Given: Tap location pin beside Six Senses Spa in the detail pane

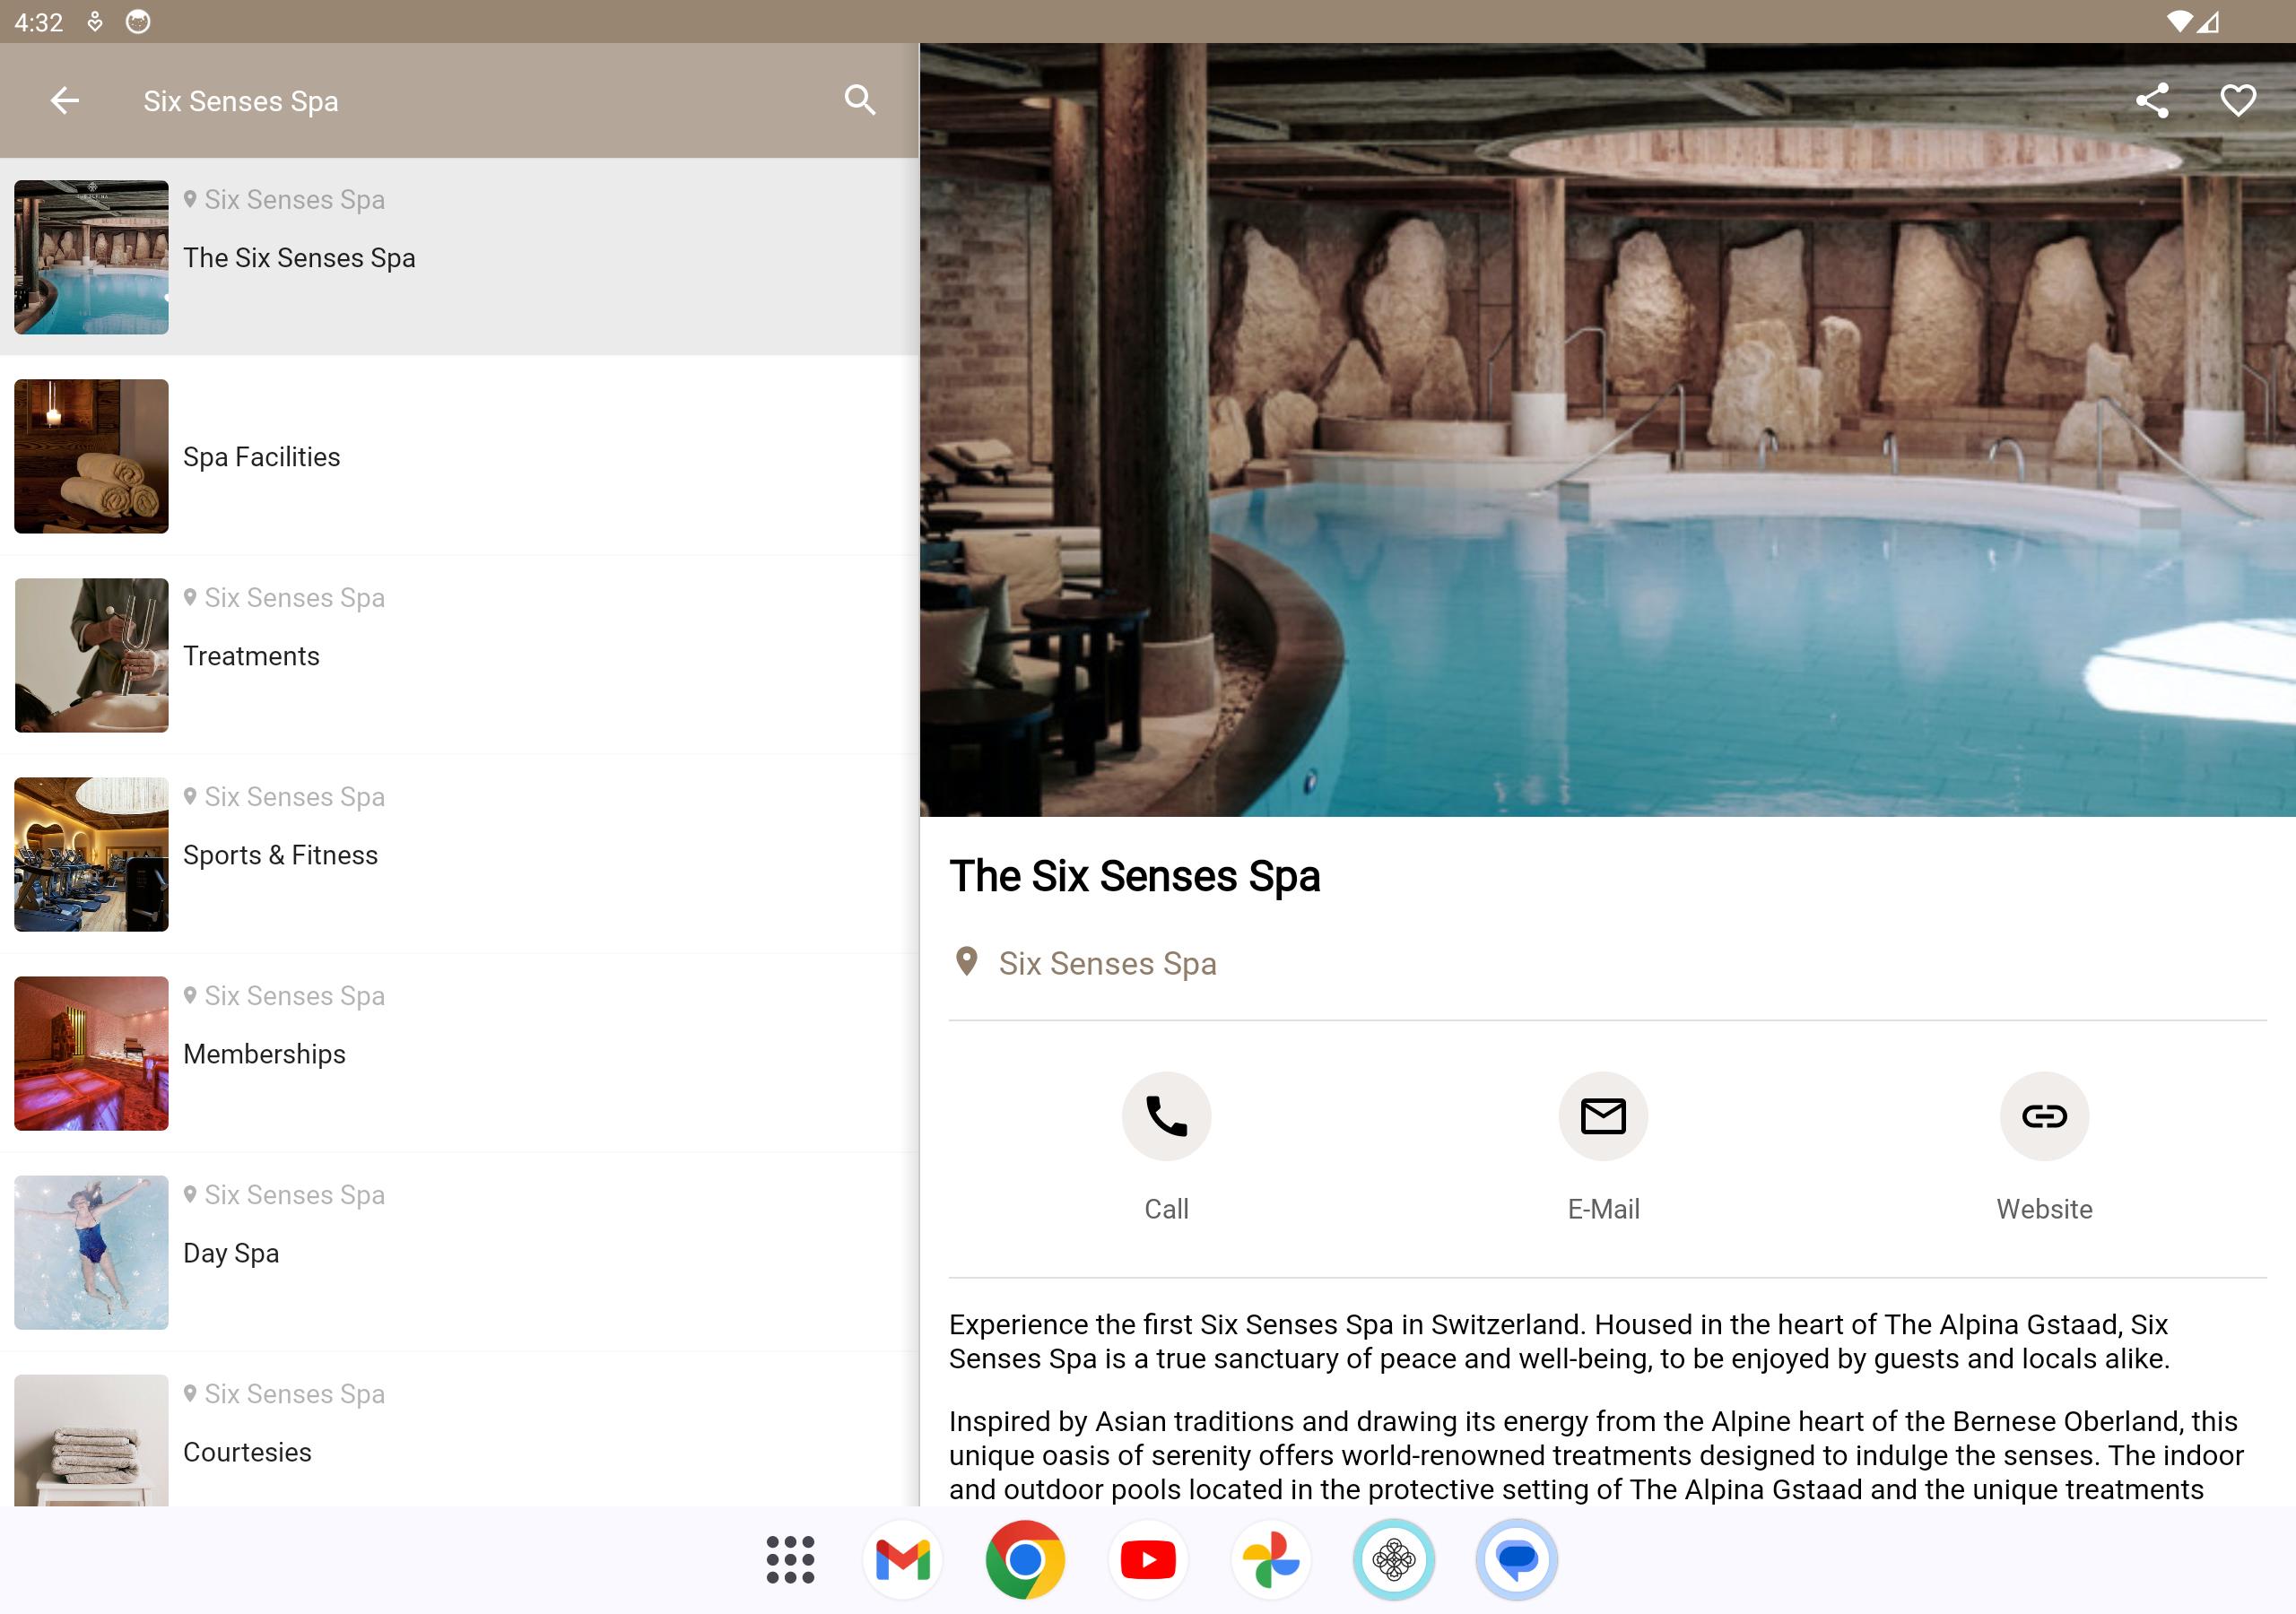Looking at the screenshot, I should [966, 962].
